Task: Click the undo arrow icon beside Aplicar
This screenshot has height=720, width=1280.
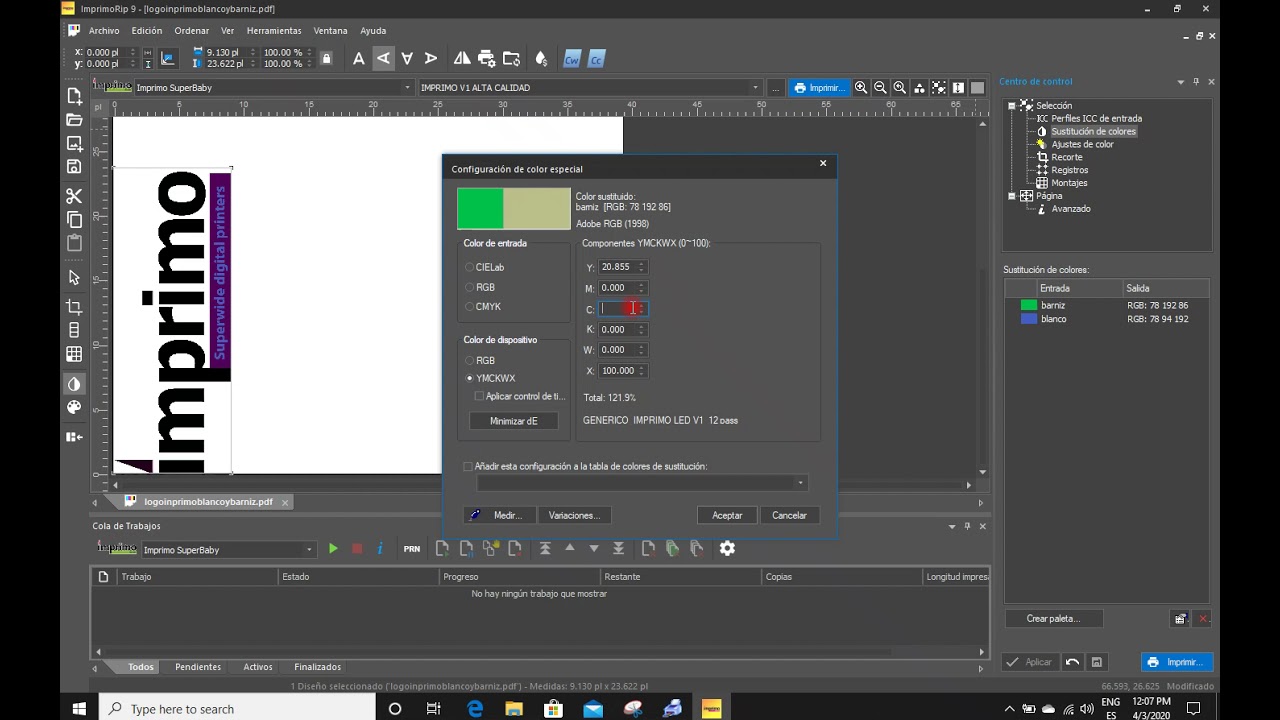Action: coord(1072,662)
